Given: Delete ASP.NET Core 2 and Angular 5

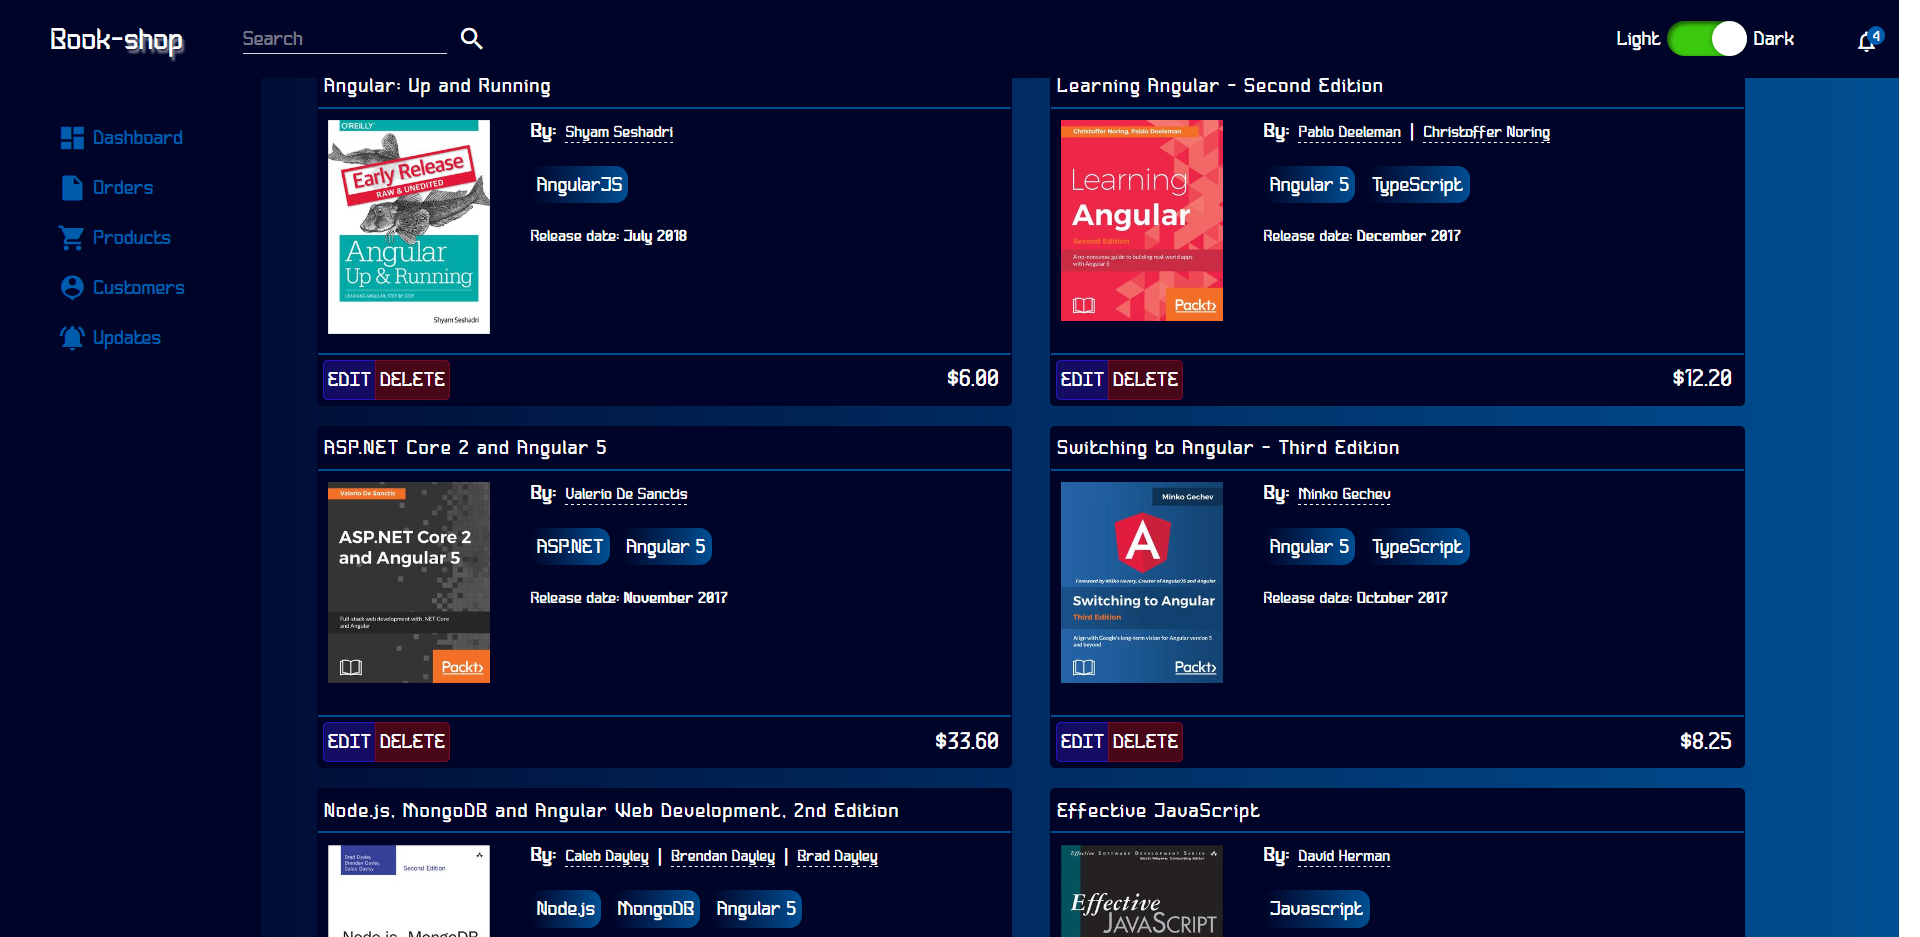Looking at the screenshot, I should pyautogui.click(x=412, y=742).
